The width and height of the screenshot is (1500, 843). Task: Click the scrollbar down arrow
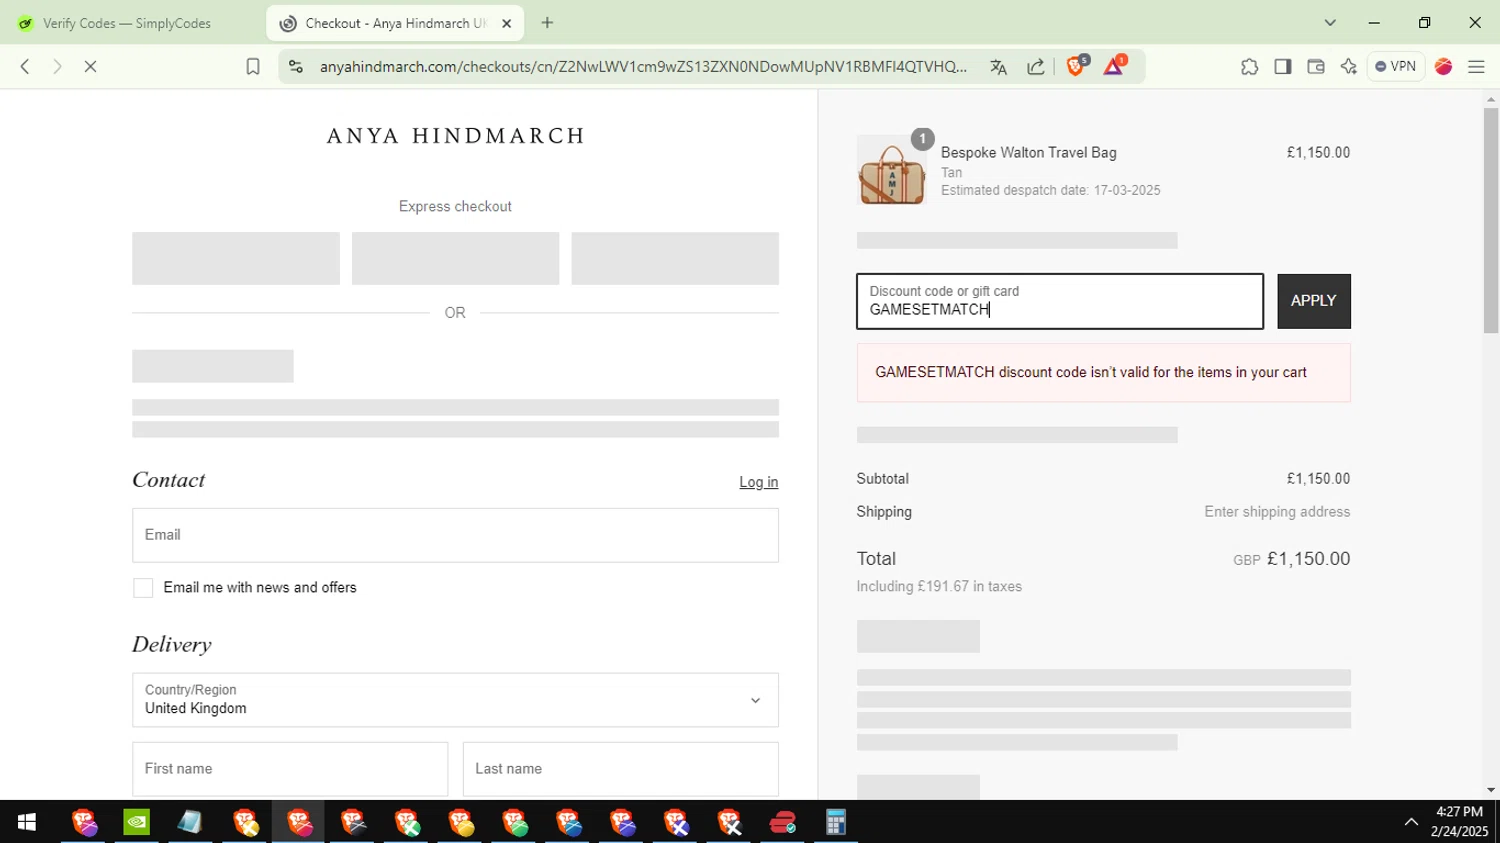(x=1490, y=790)
